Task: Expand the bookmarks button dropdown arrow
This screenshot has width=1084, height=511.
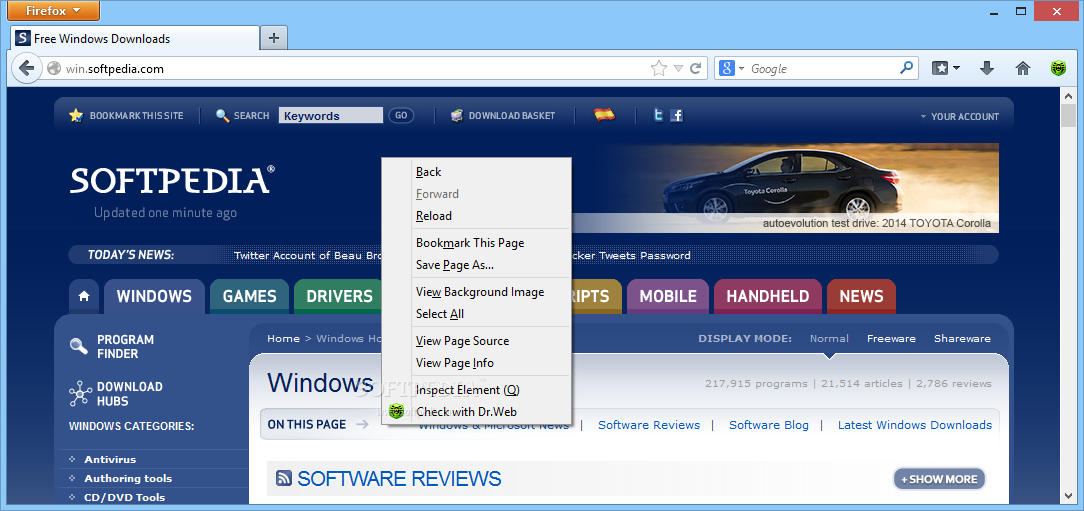Action: (x=957, y=68)
